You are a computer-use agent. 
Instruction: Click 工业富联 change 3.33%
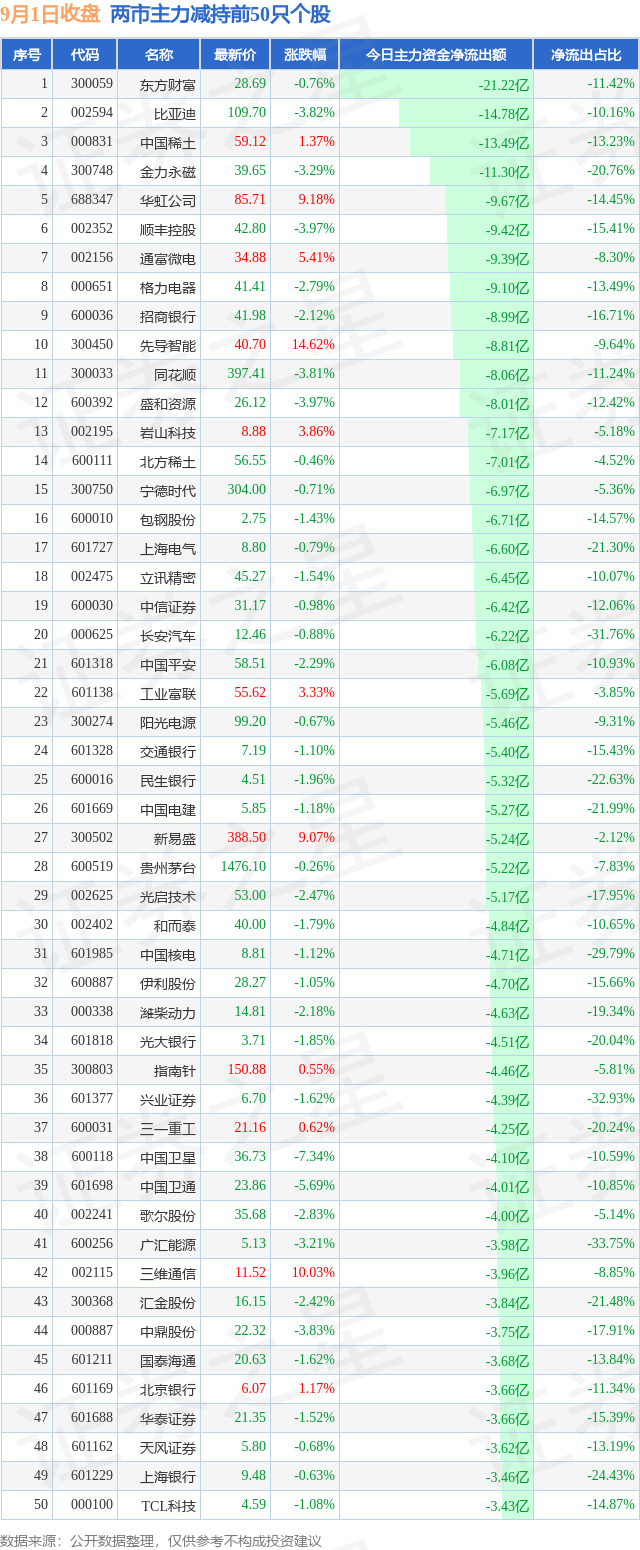coord(316,693)
